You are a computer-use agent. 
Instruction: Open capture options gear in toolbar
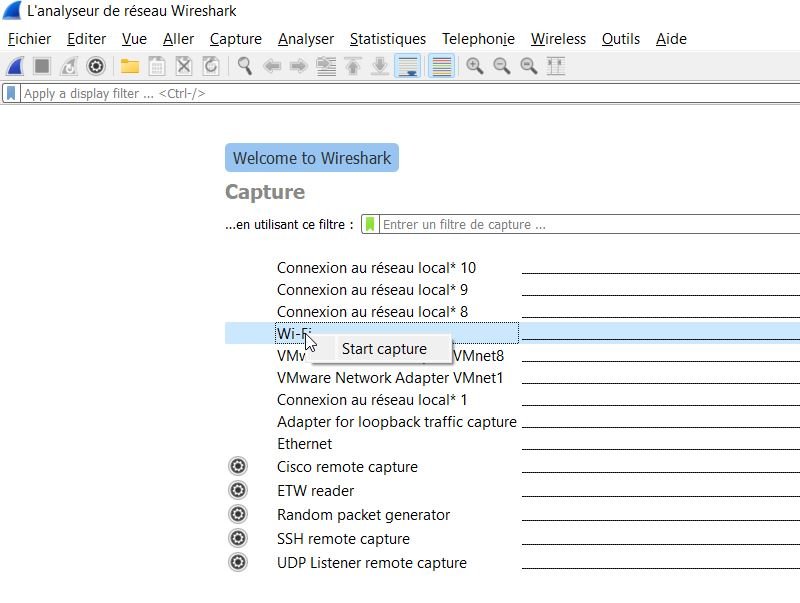(95, 66)
